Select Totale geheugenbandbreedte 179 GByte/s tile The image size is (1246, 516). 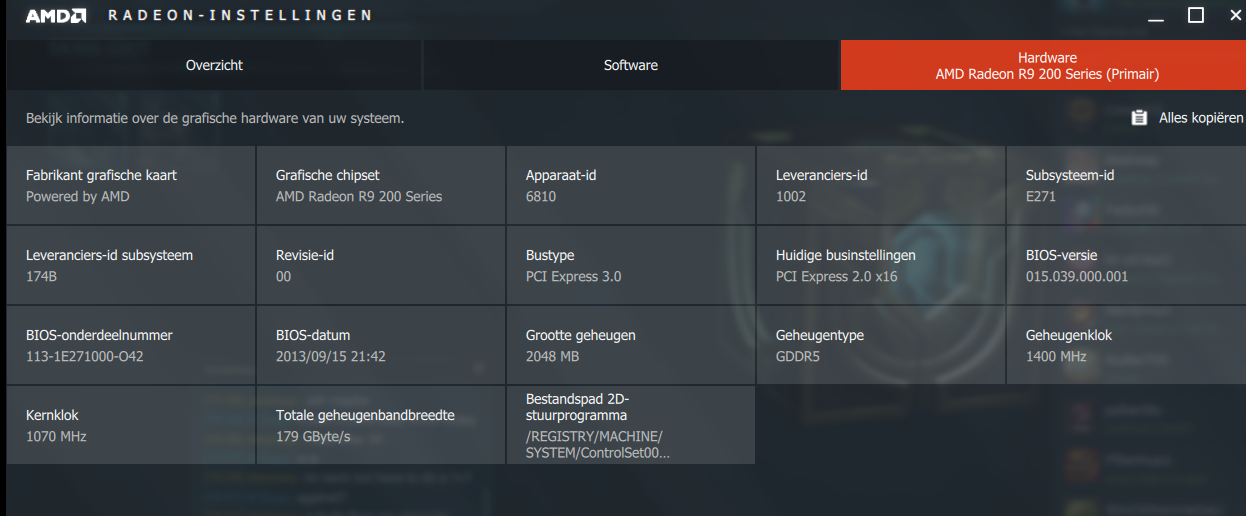click(381, 425)
